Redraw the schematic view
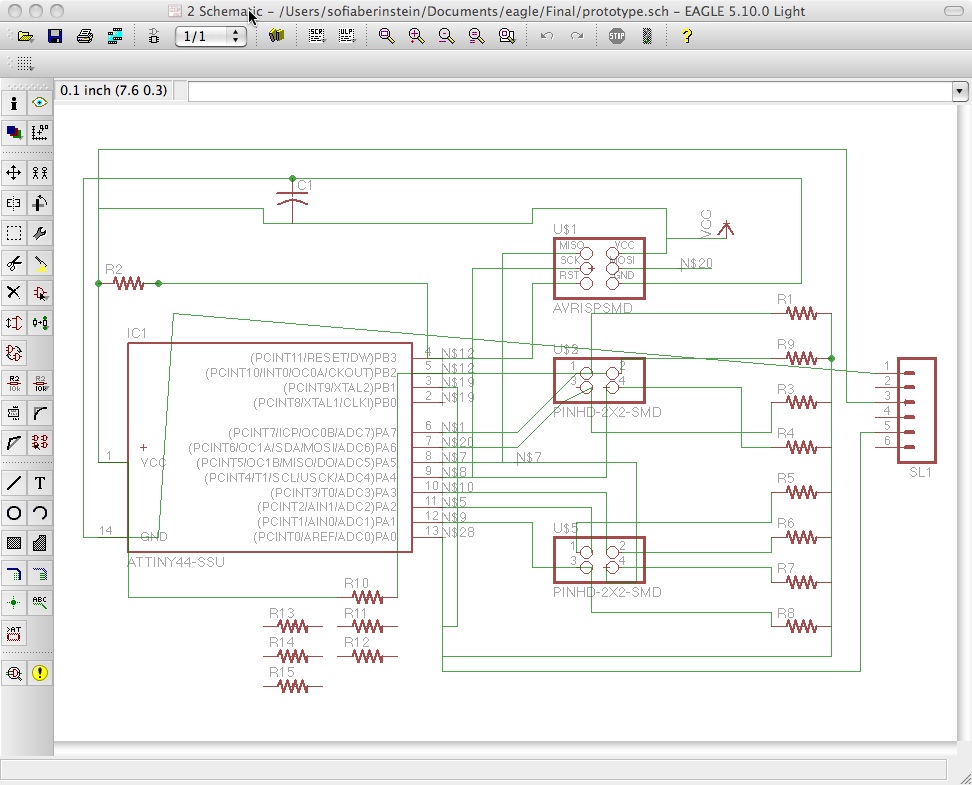 (x=477, y=36)
